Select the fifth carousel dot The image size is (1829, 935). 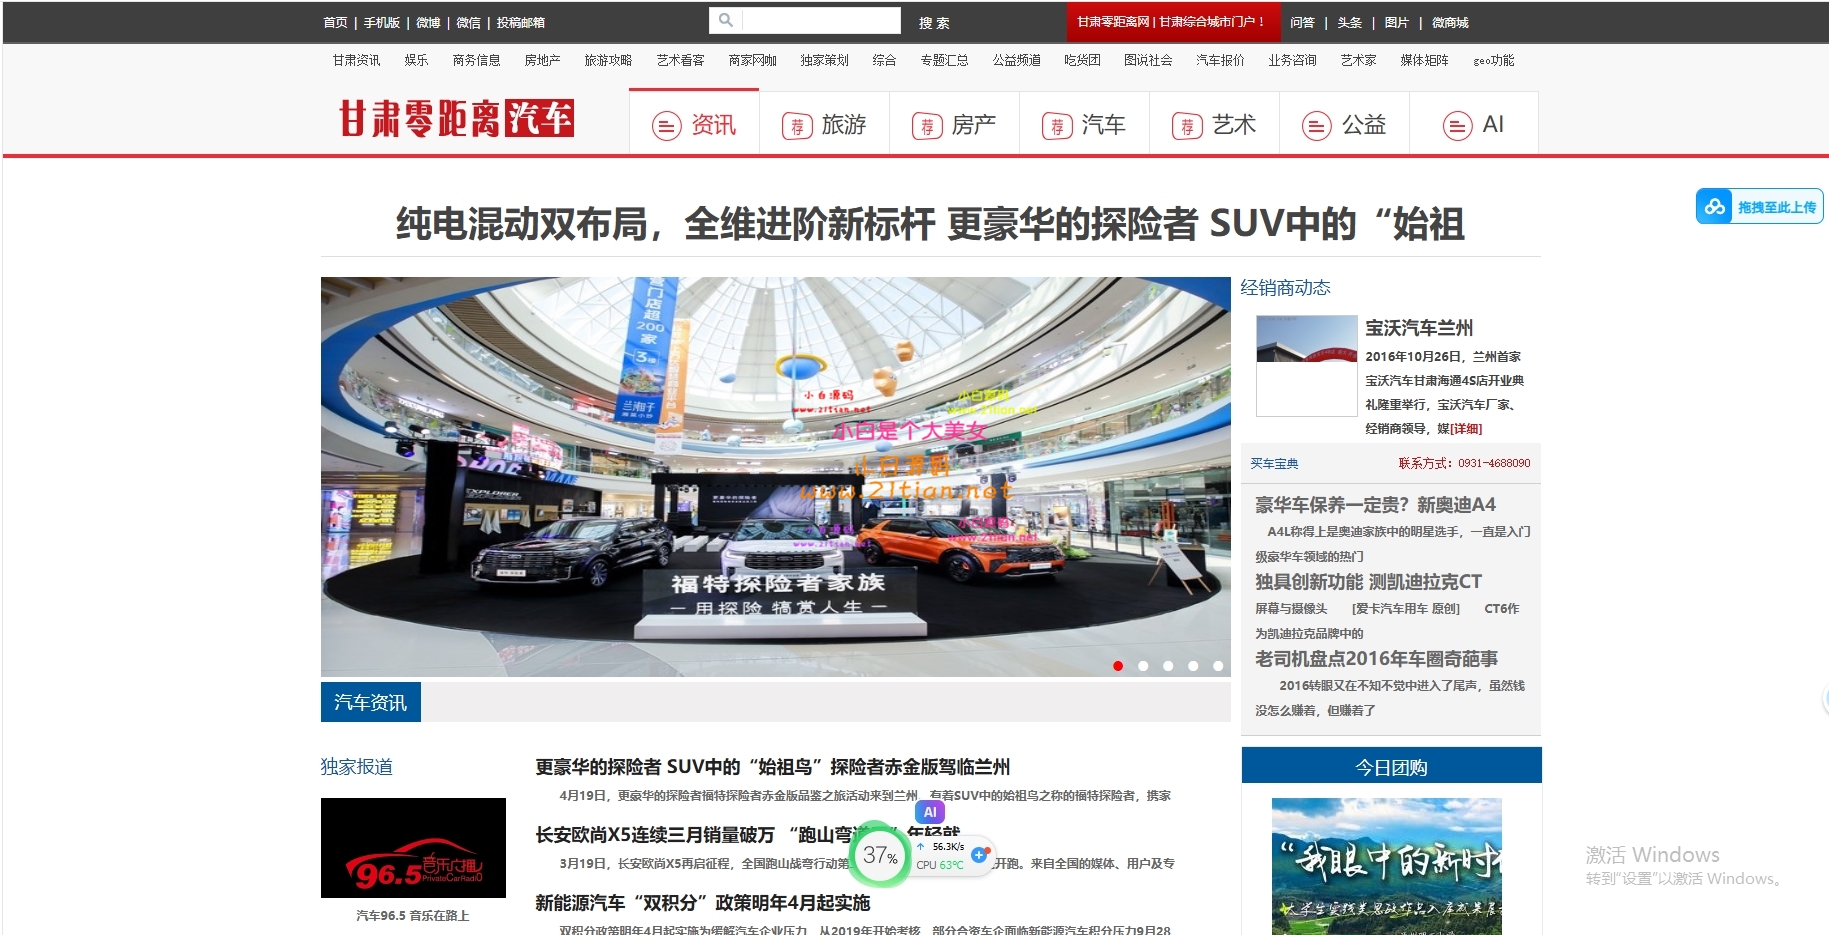click(1218, 666)
